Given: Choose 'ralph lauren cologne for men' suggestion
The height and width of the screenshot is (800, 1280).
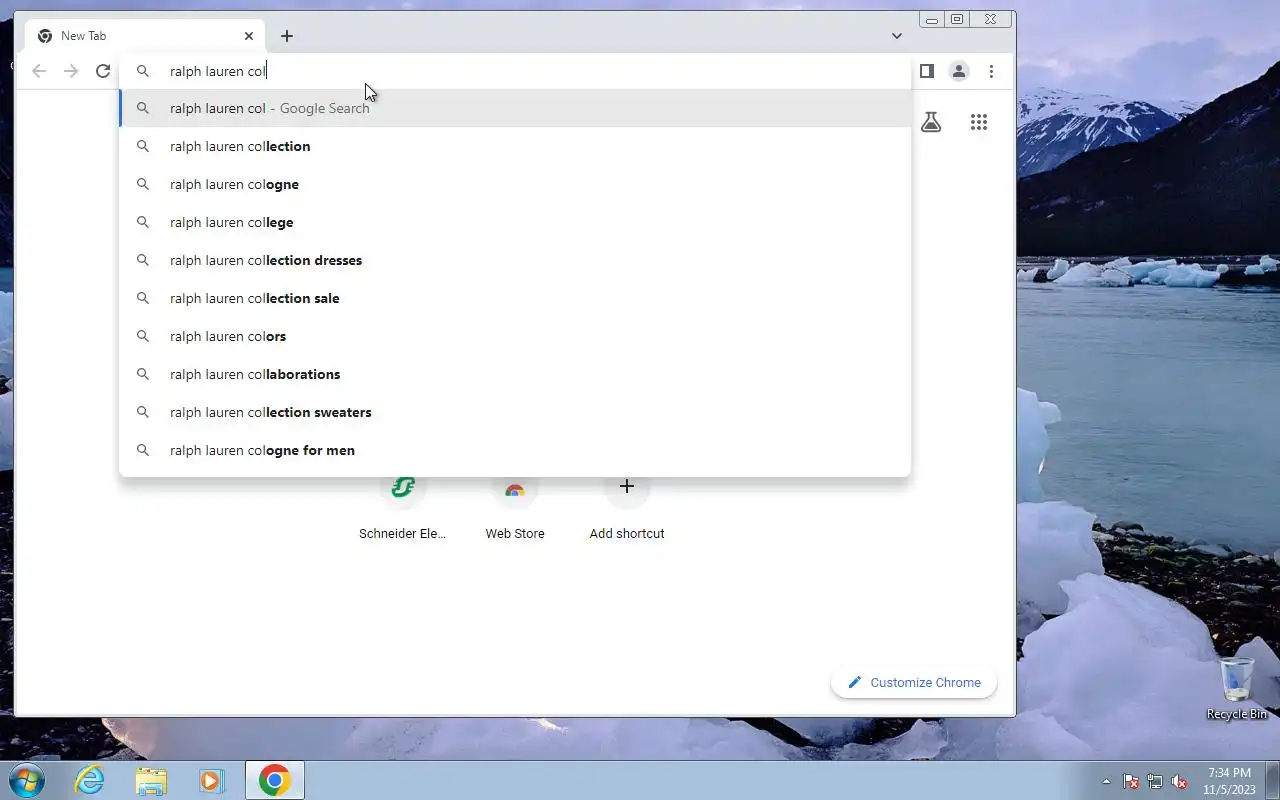Looking at the screenshot, I should pyautogui.click(x=515, y=450).
